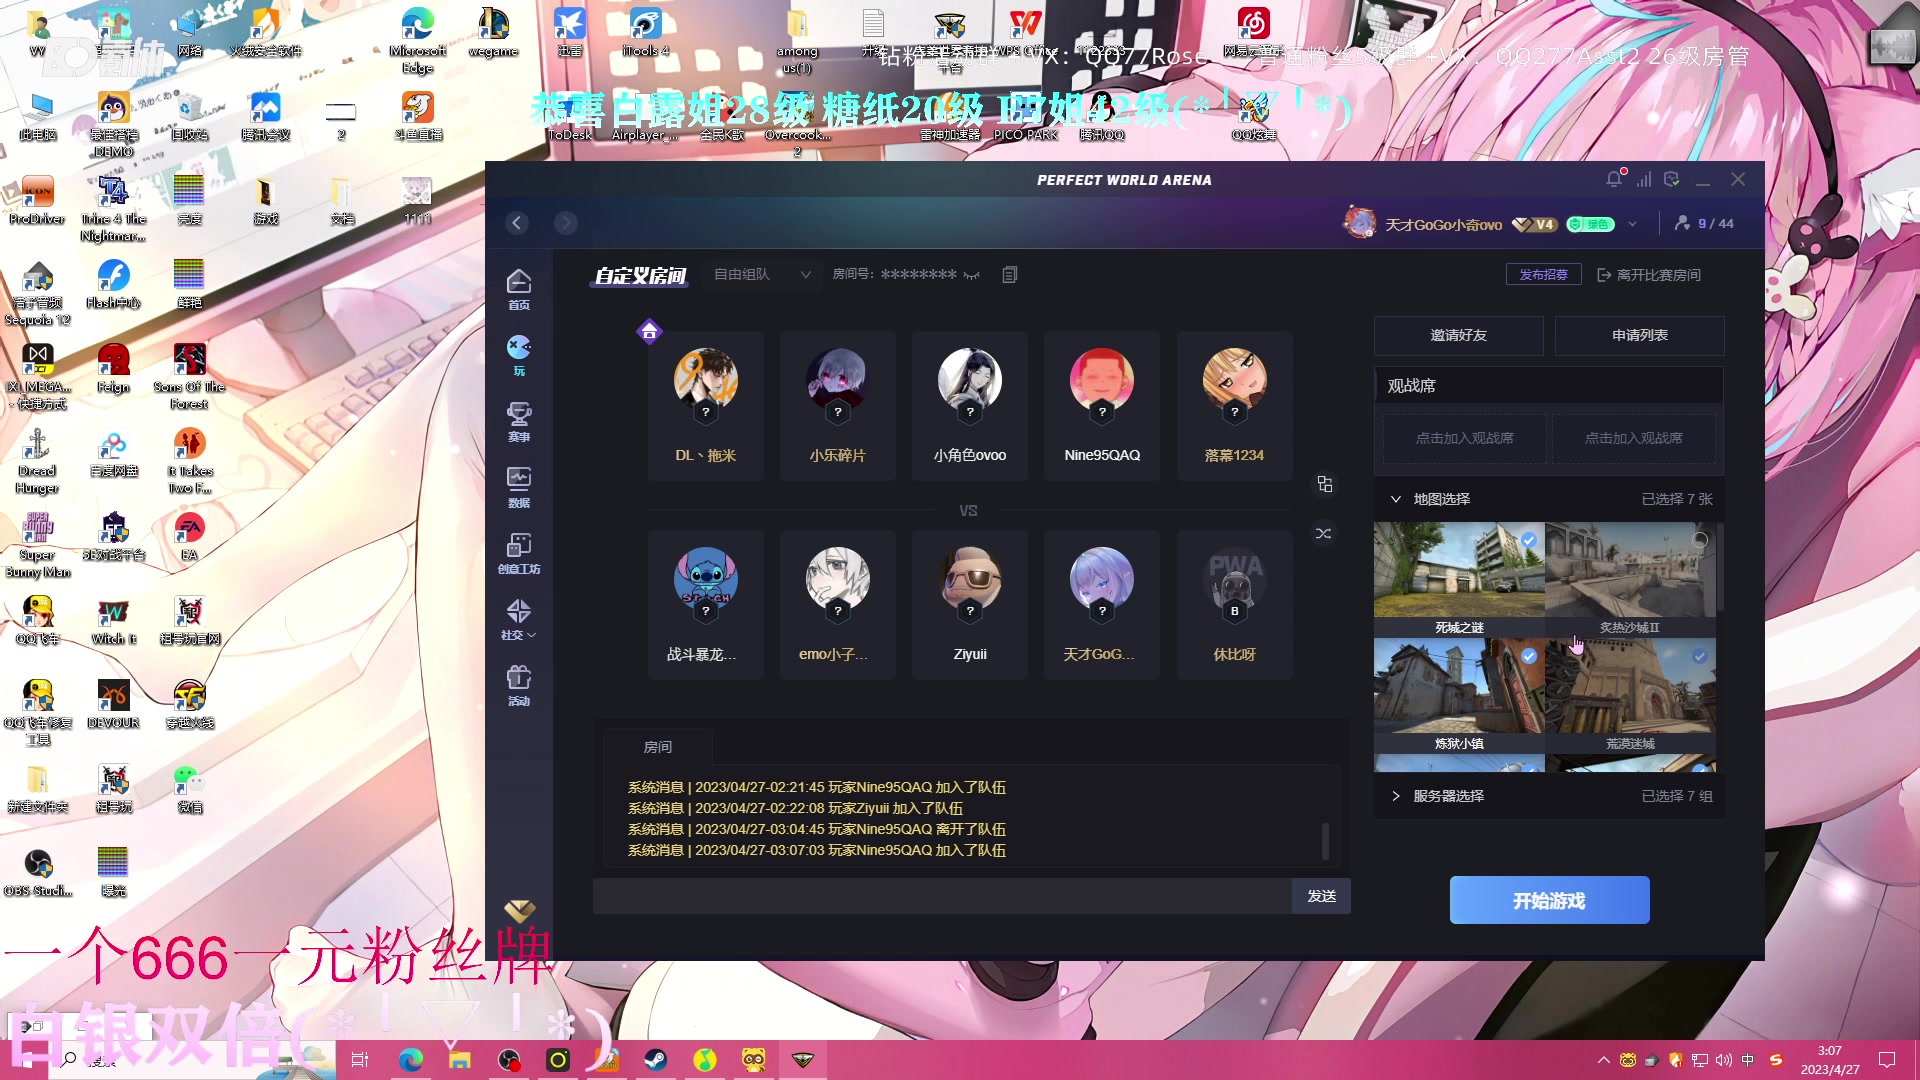Select player card Nine95QAQ

coord(1102,406)
